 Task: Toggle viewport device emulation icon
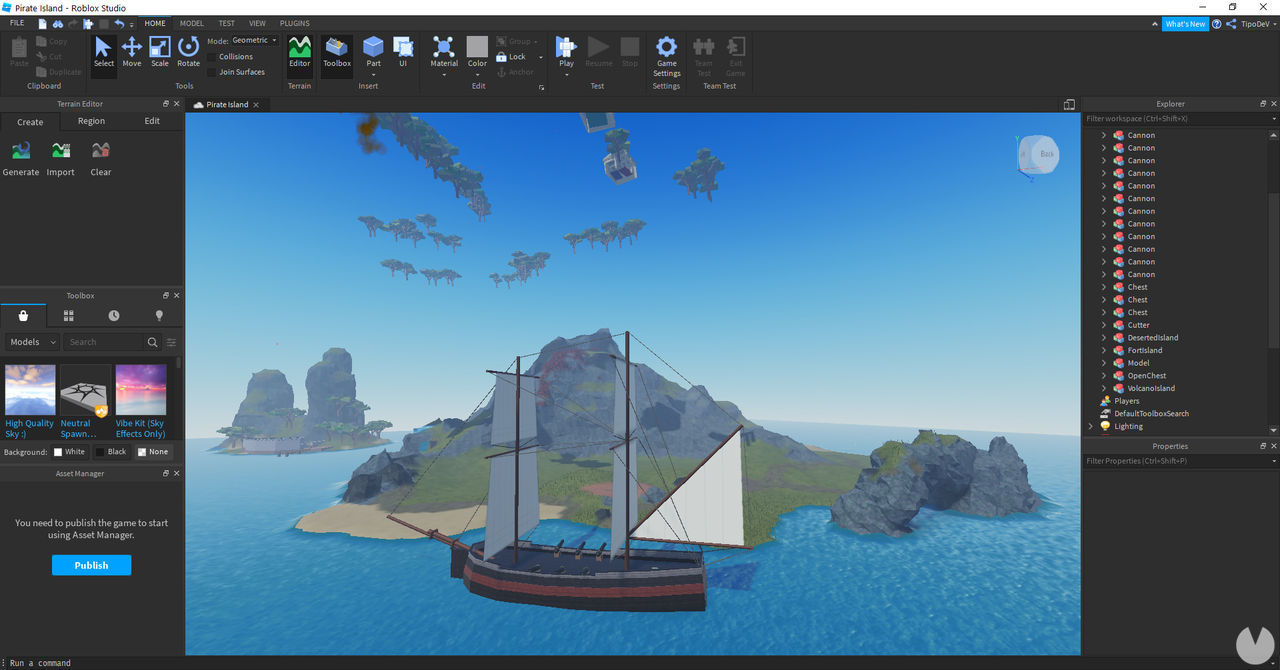click(x=1069, y=104)
